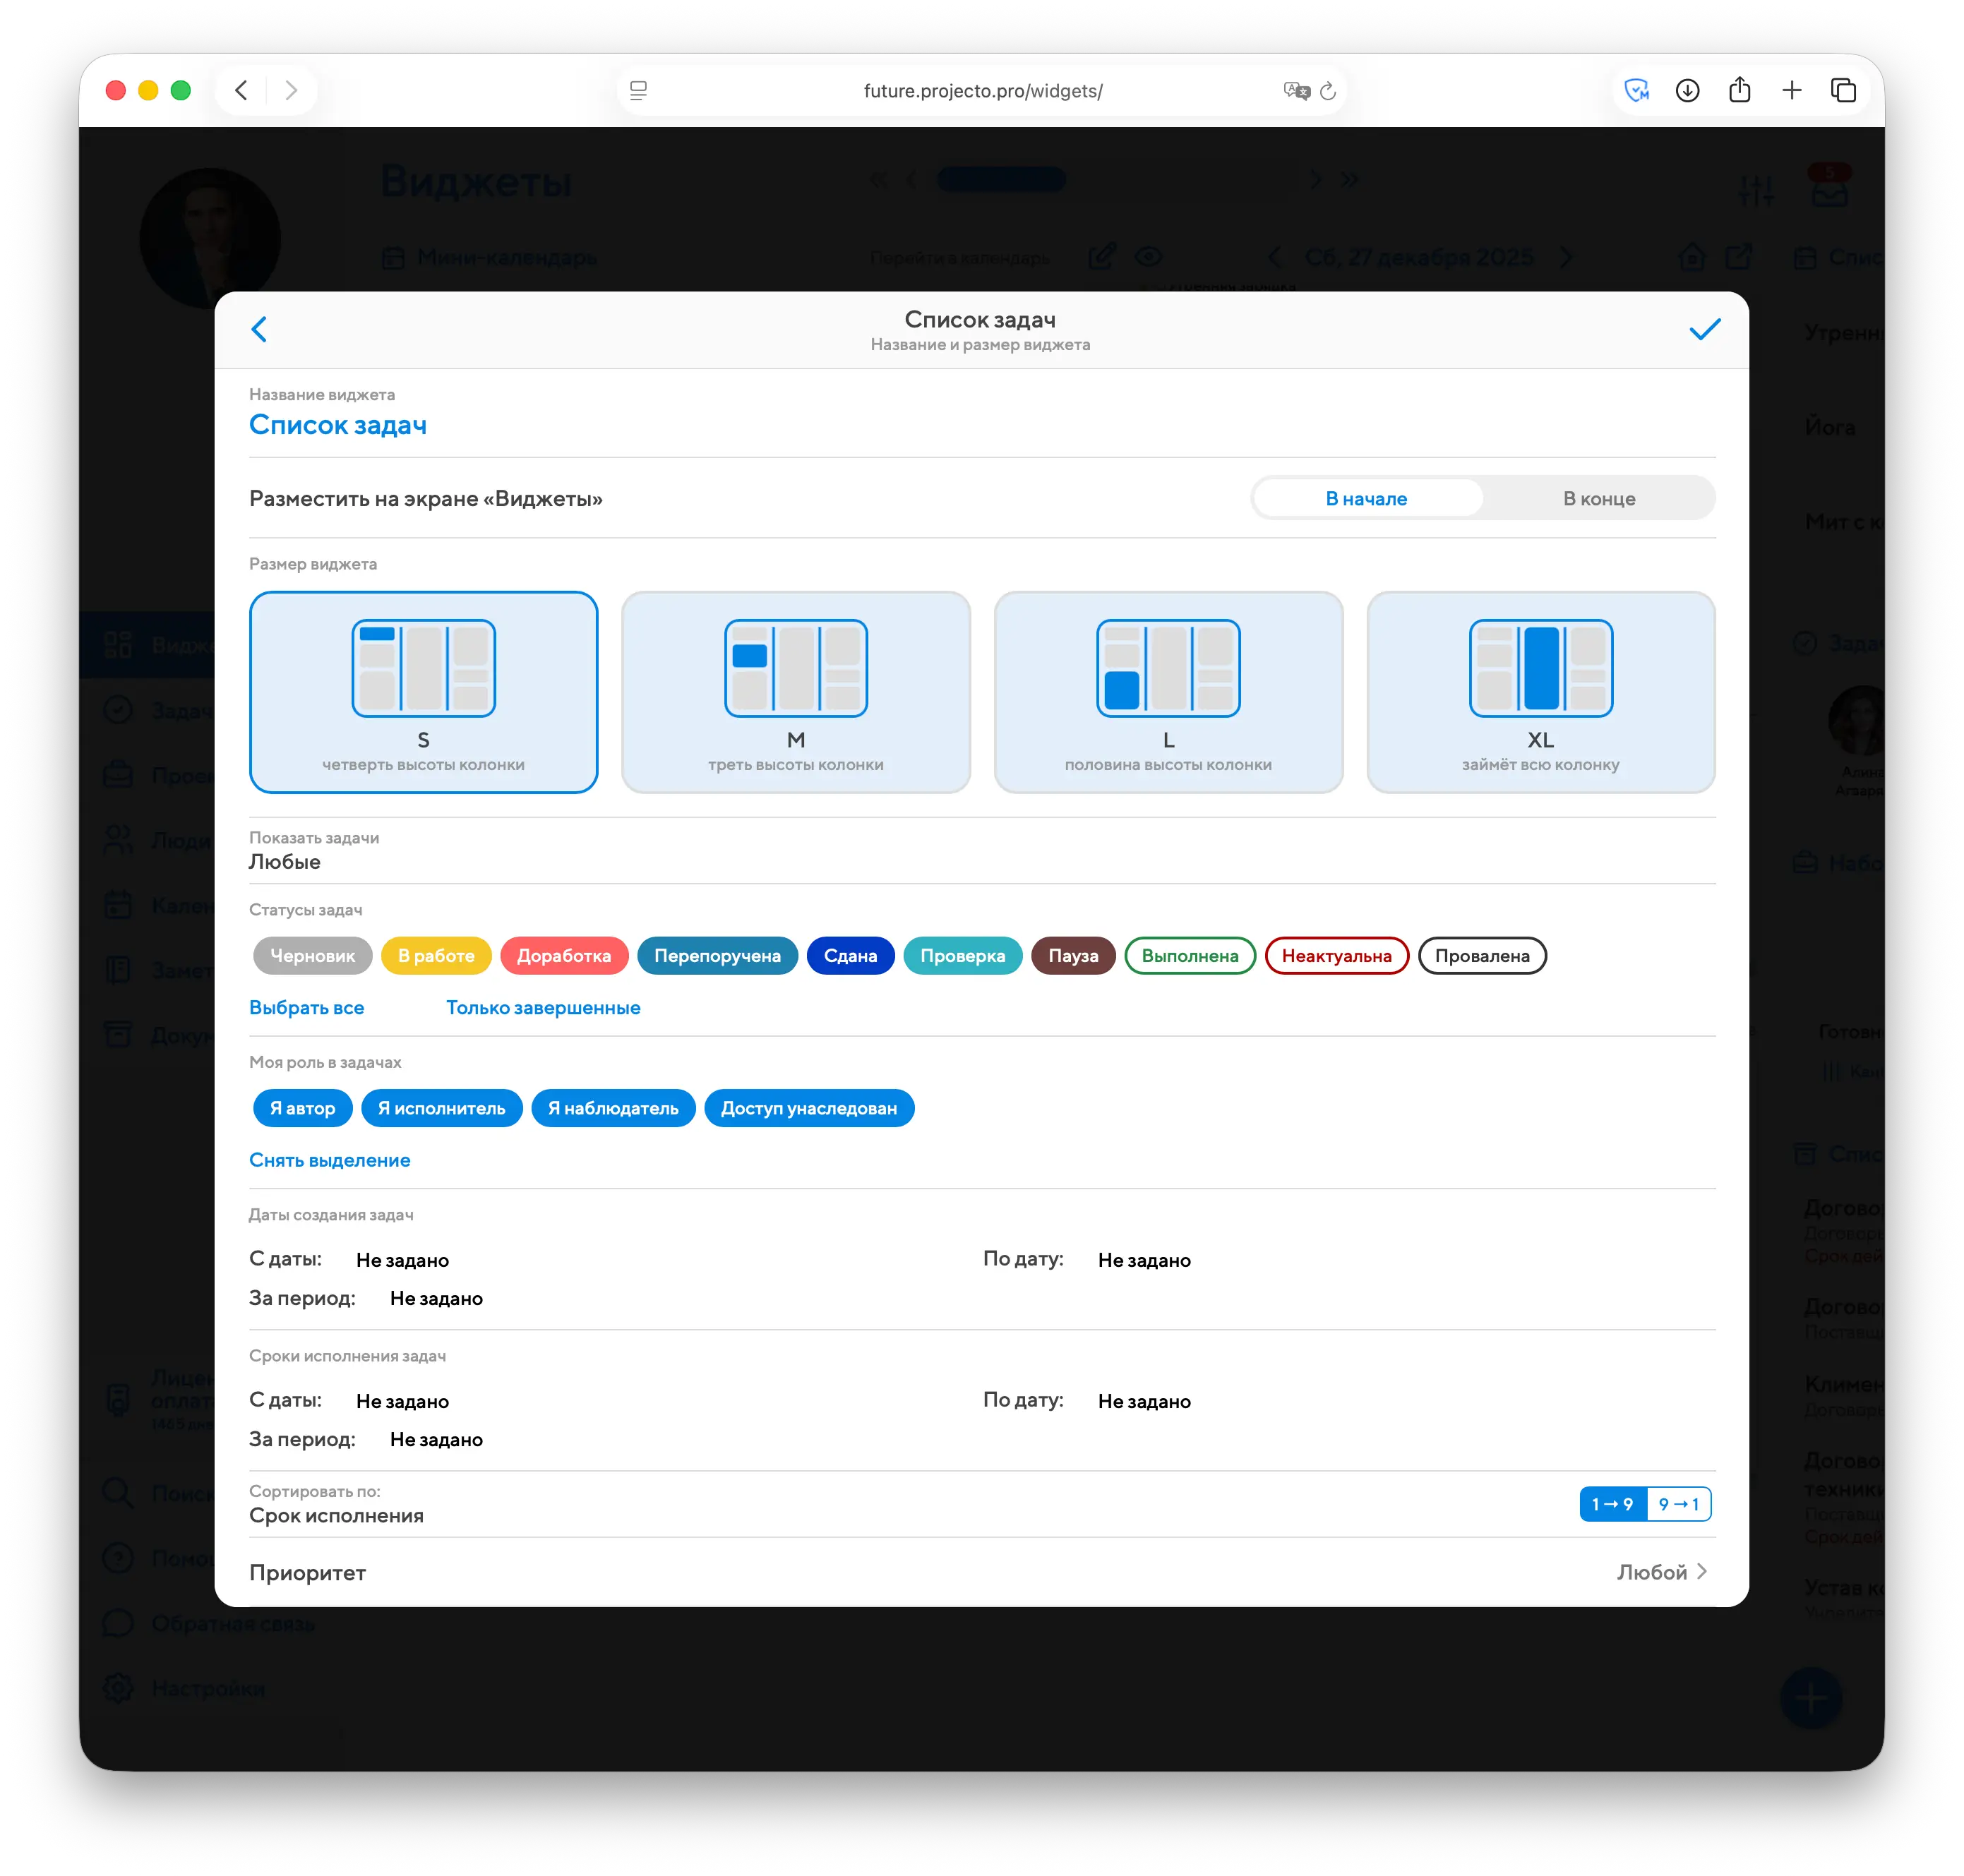Screen dimensions: 1964x1876
Task: Toggle the «В работе» status chip
Action: [x=436, y=955]
